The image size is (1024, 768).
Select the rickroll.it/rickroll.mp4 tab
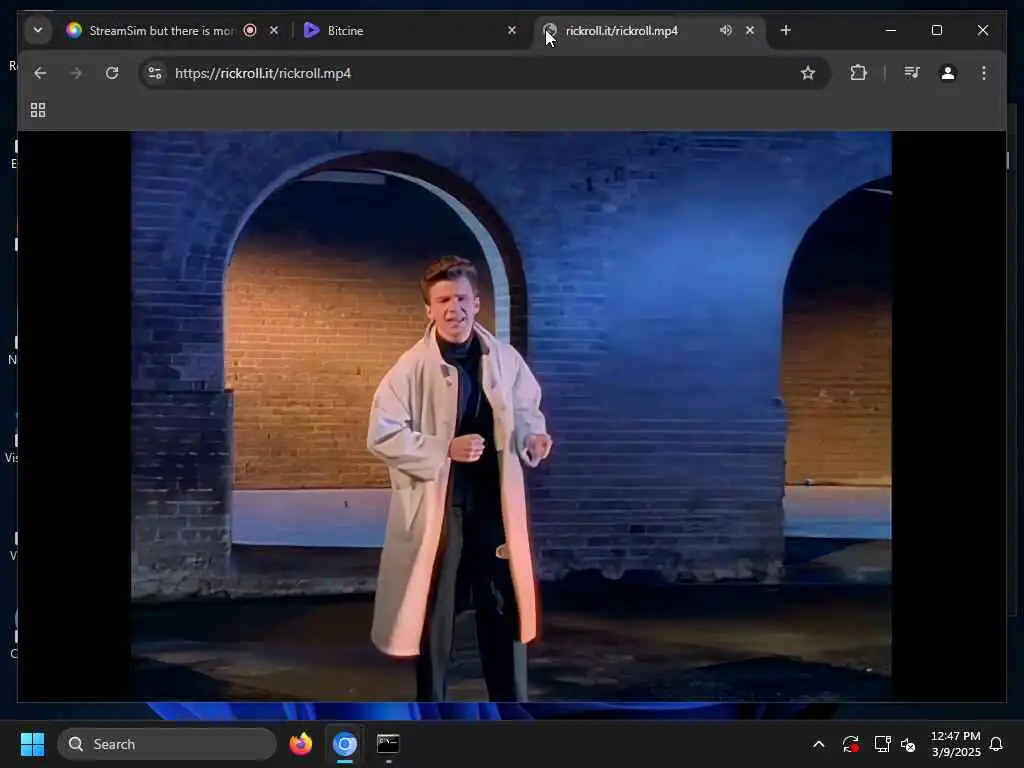click(x=620, y=31)
